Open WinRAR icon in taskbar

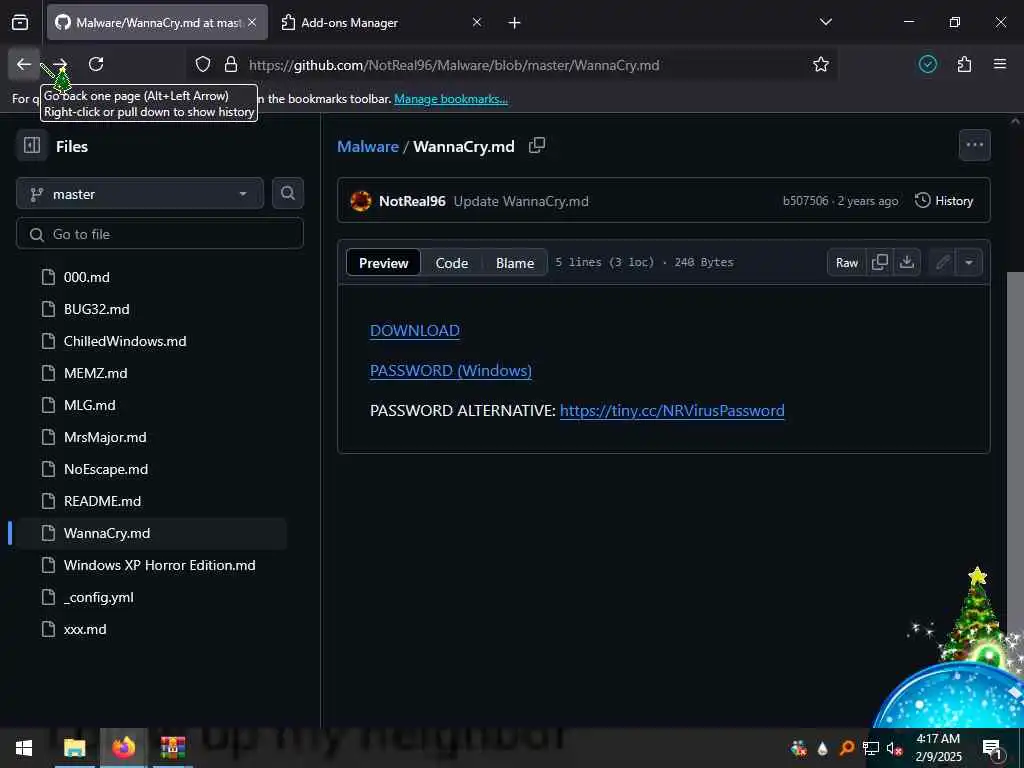[x=172, y=748]
